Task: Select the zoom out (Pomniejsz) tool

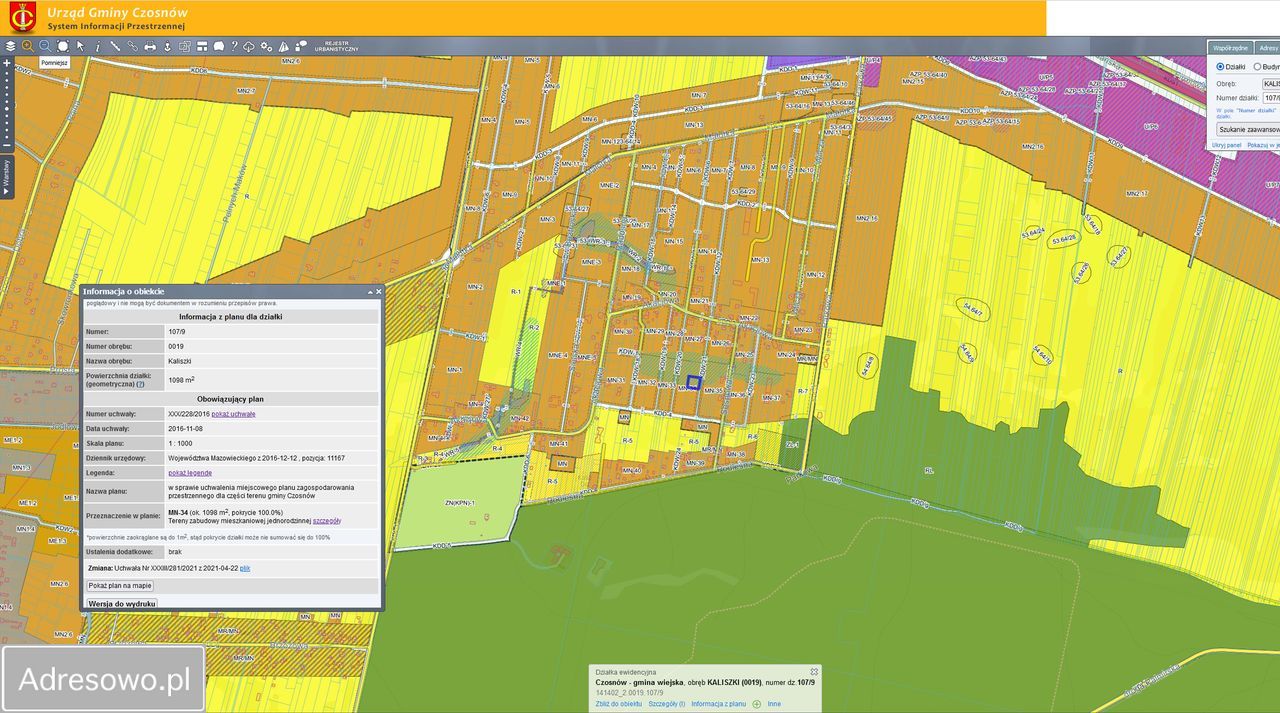Action: [x=44, y=46]
